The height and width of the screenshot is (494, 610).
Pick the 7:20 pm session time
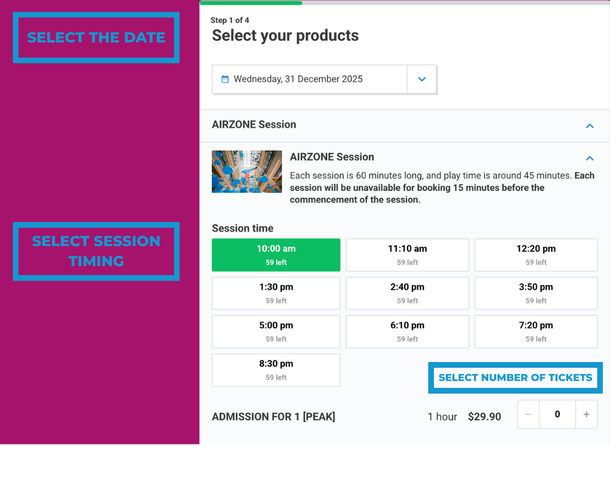537,331
